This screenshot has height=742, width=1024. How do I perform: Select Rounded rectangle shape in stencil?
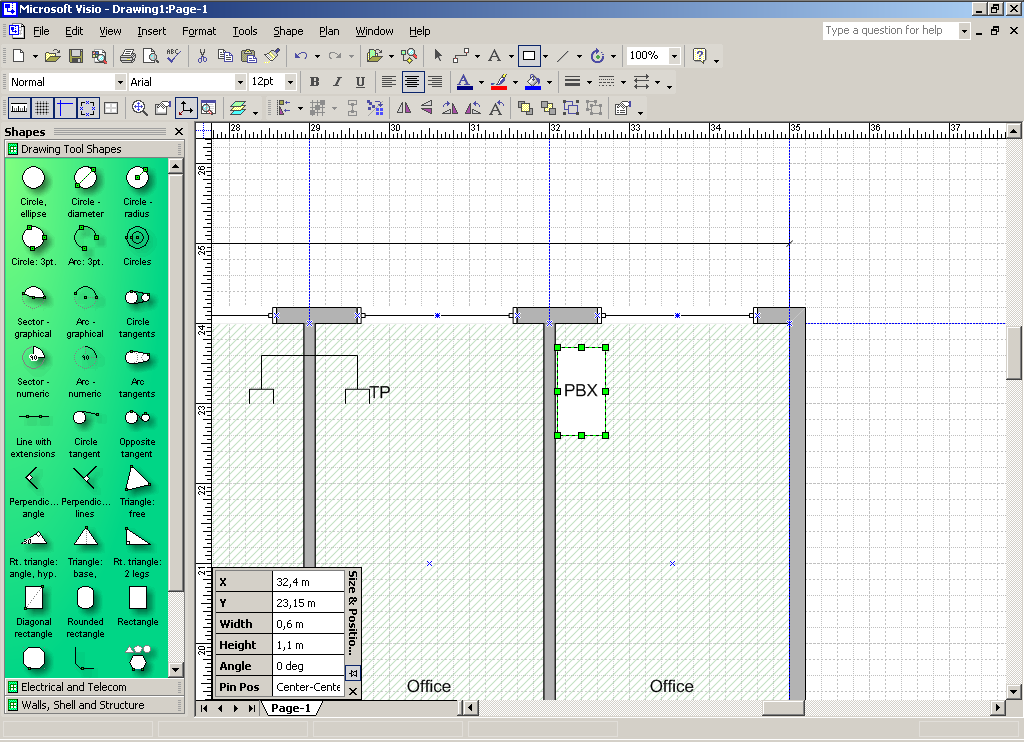pos(86,609)
